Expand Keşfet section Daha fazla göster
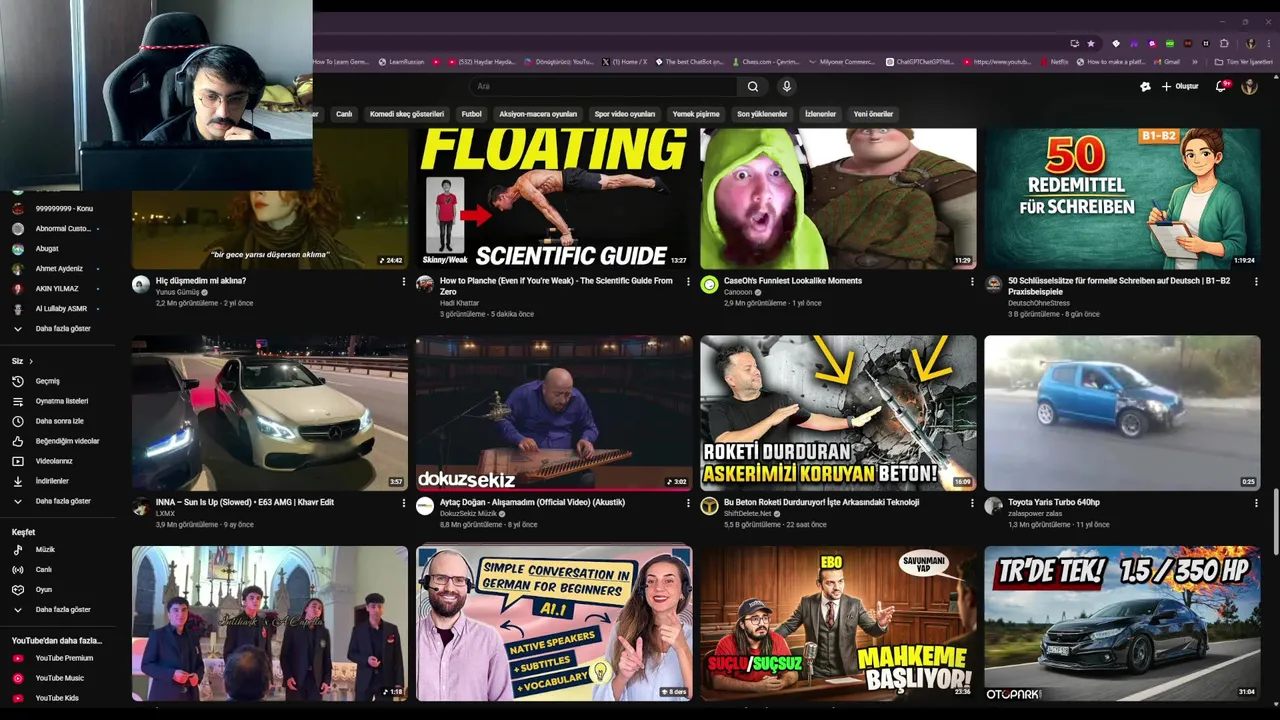The height and width of the screenshot is (720, 1280). (x=51, y=609)
